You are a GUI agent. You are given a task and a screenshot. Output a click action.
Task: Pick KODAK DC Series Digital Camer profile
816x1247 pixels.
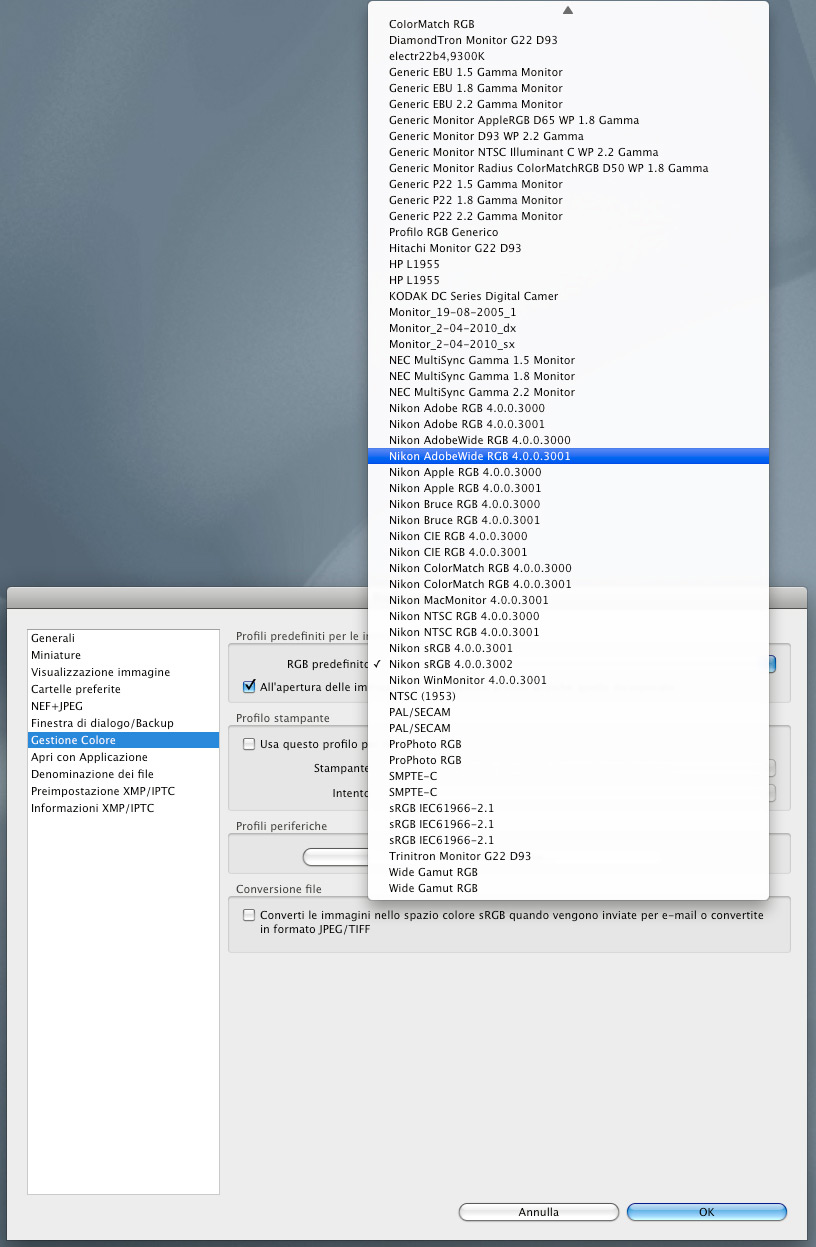[x=568, y=296]
